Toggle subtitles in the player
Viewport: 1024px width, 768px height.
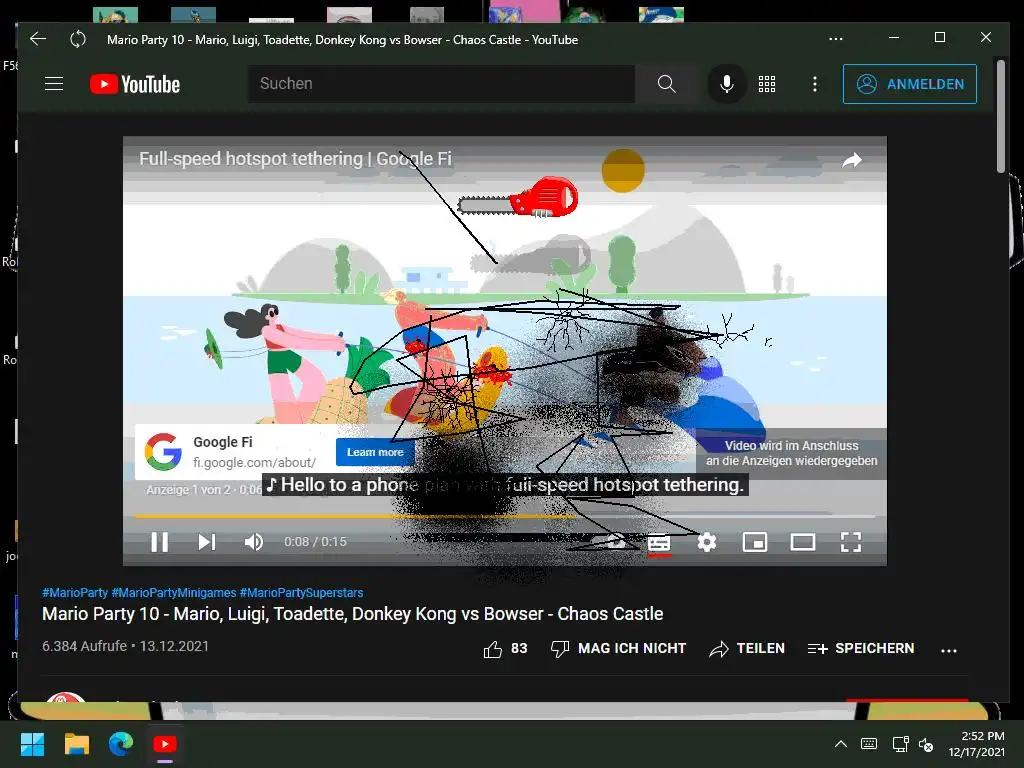tap(659, 542)
